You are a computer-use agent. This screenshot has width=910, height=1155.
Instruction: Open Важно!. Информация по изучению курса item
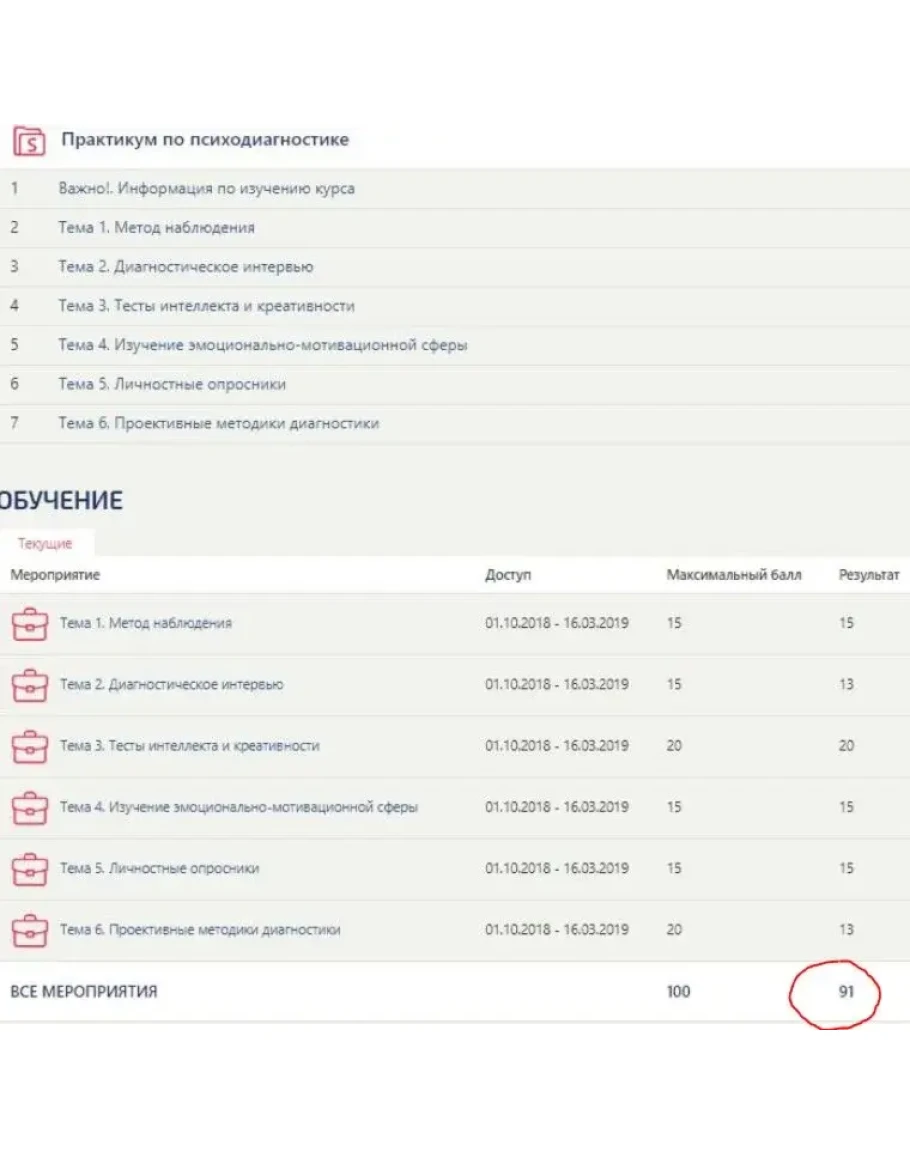point(206,188)
